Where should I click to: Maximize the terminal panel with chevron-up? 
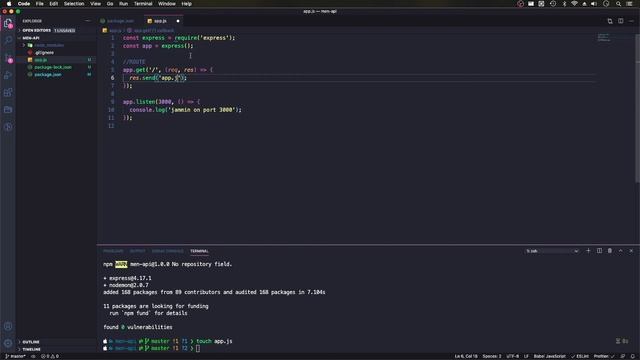pos(620,251)
